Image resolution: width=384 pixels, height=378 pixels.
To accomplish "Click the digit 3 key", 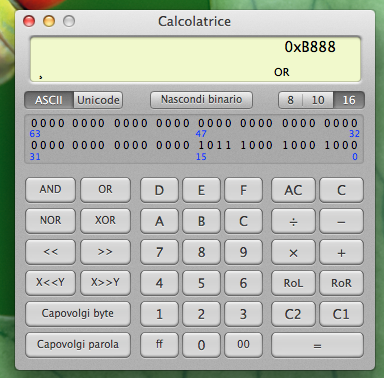I will point(243,314).
